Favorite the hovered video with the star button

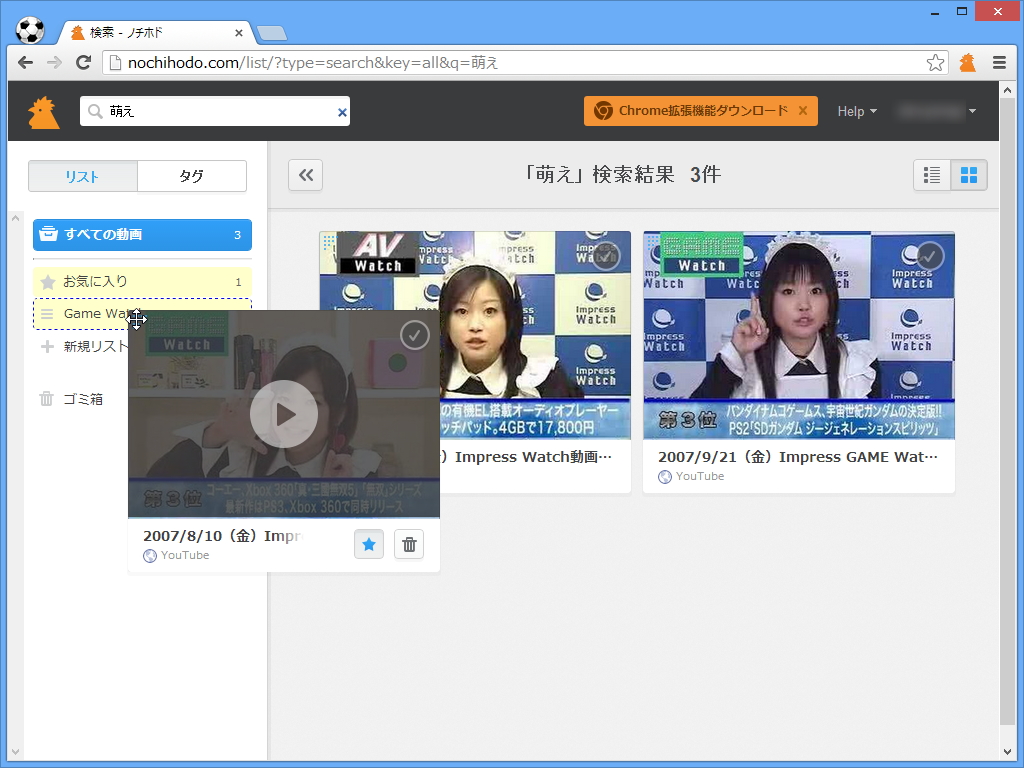click(368, 544)
